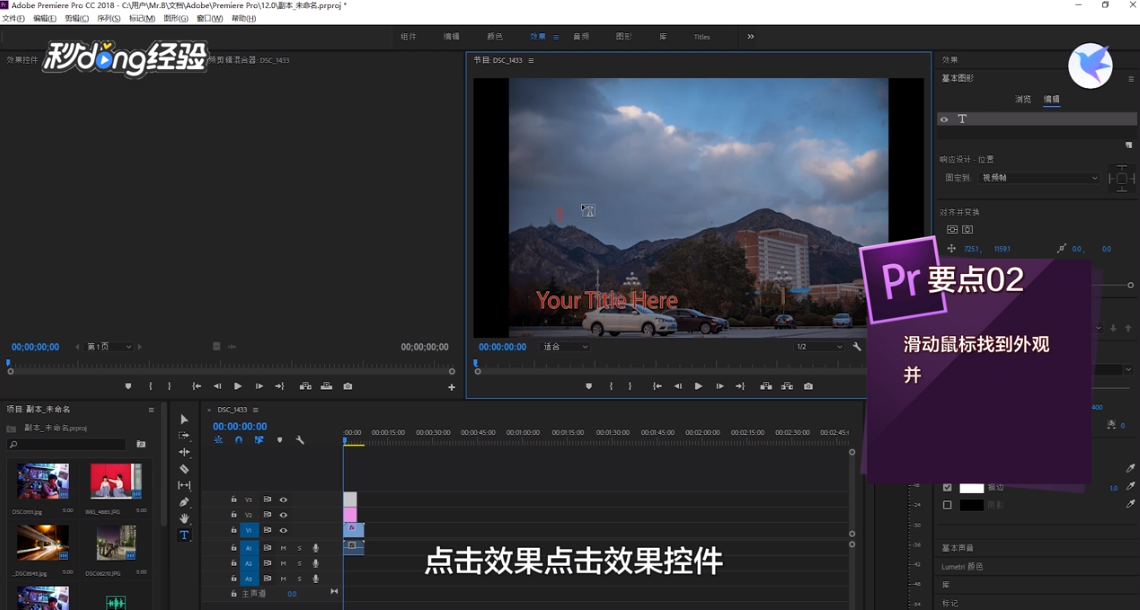This screenshot has width=1140, height=610.
Task: Open the 适合 zoom level dropdown
Action: (x=566, y=347)
